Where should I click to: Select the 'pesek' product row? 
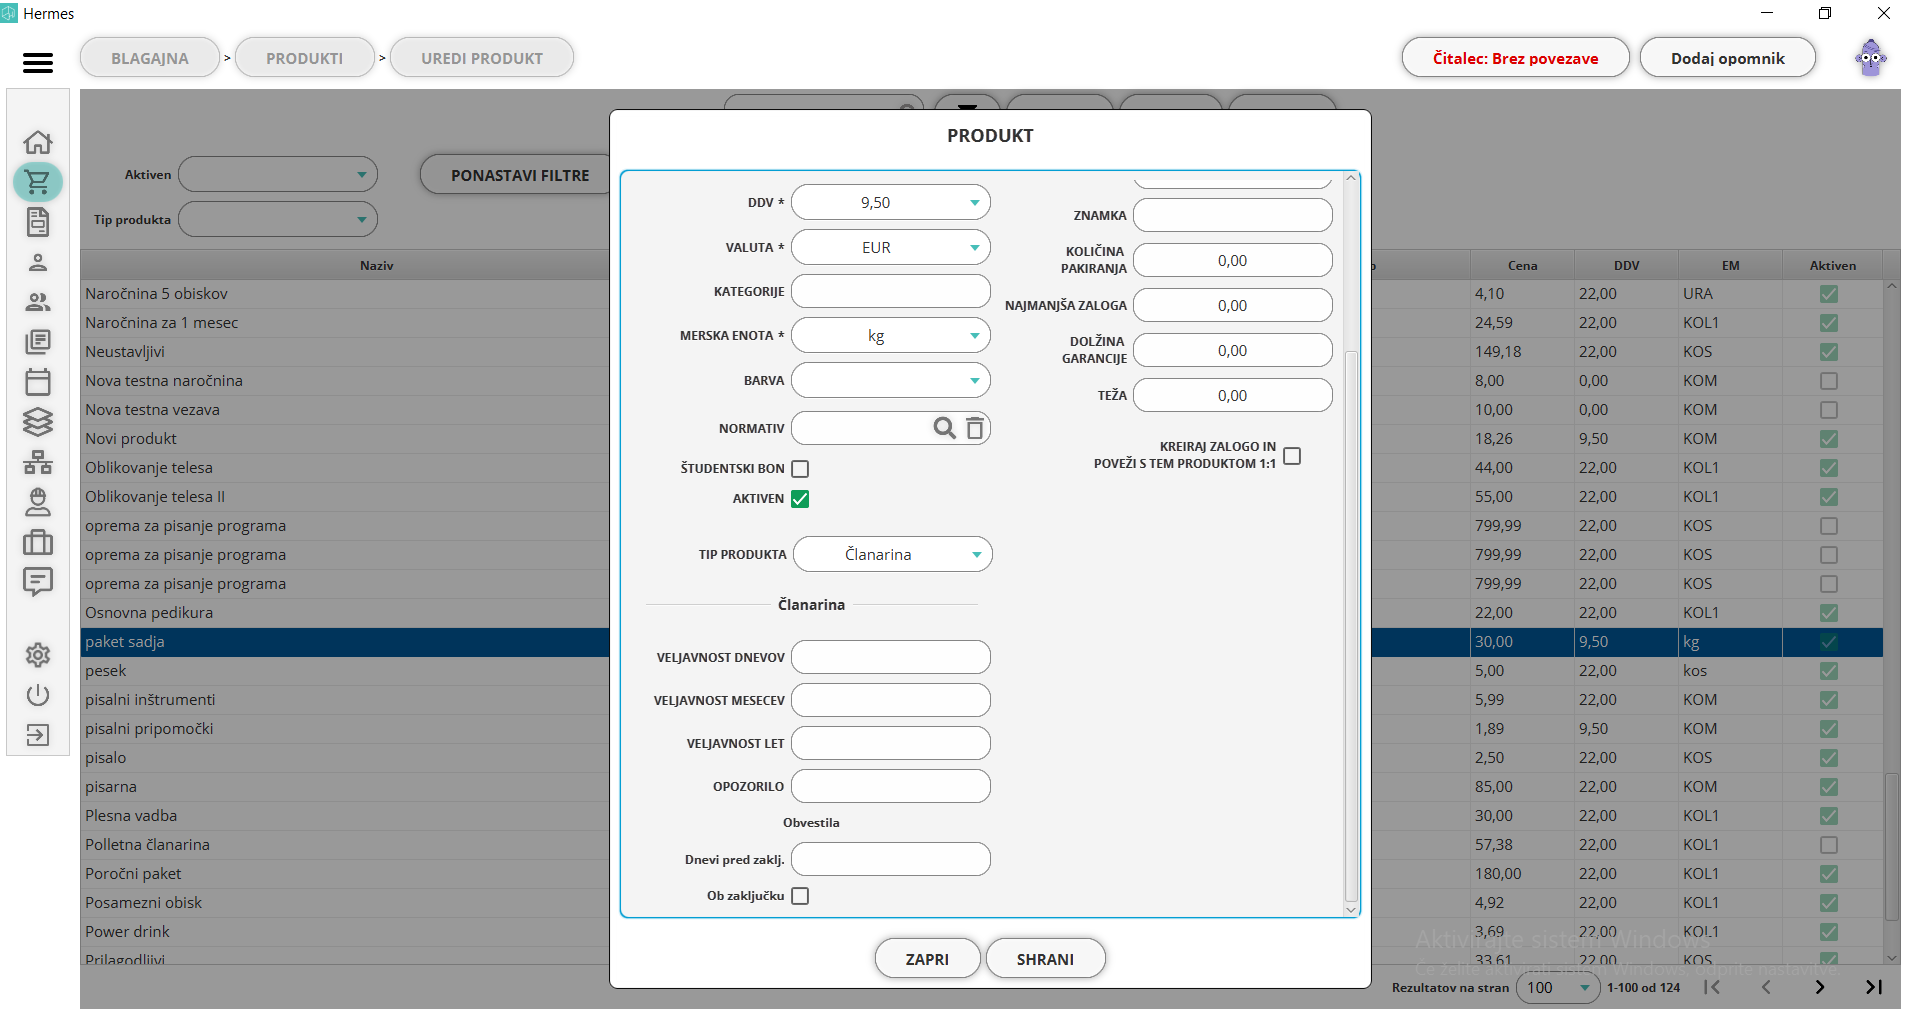(x=345, y=671)
